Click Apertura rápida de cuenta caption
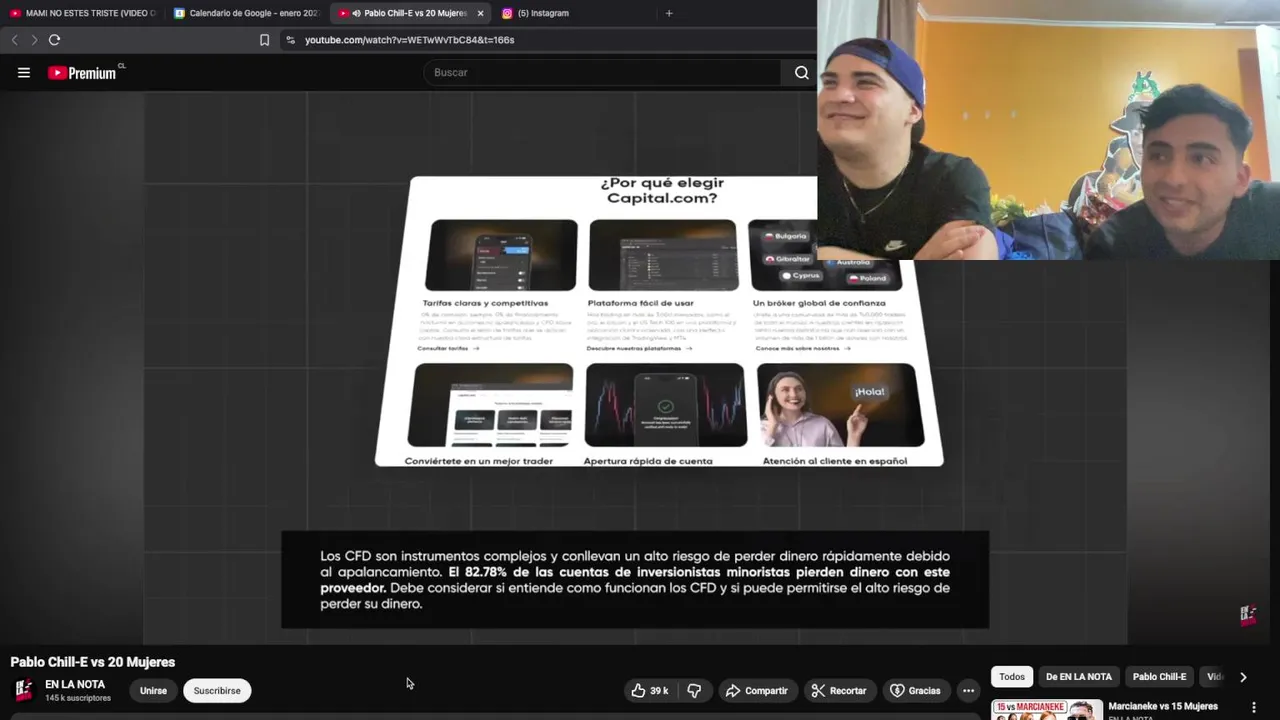1280x720 pixels. click(648, 461)
